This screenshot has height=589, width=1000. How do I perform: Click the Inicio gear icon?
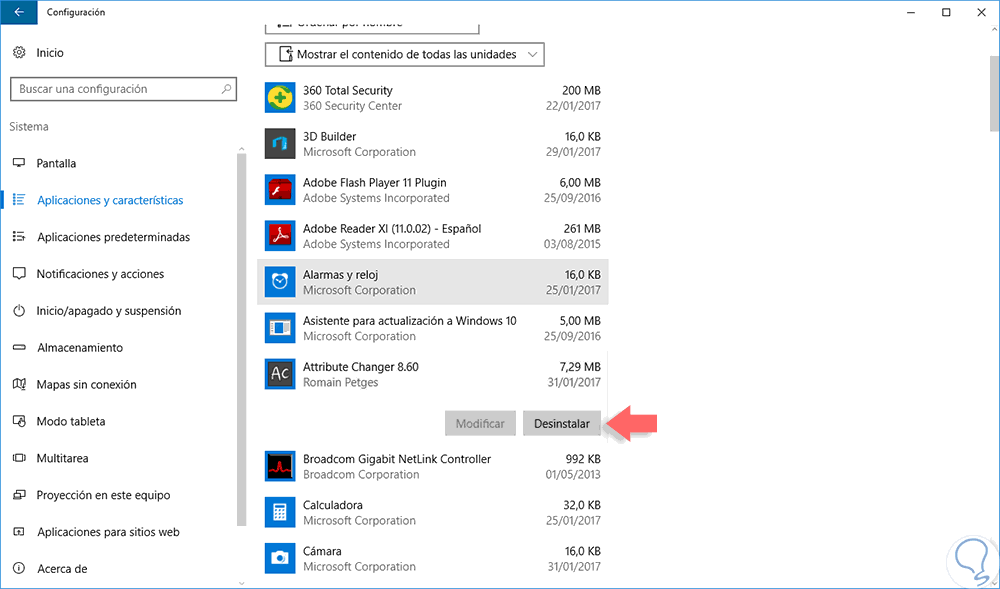click(x=19, y=52)
